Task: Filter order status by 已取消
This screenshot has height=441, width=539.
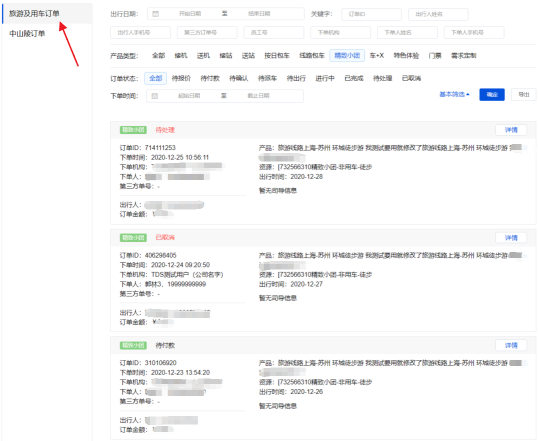Action: (411, 78)
